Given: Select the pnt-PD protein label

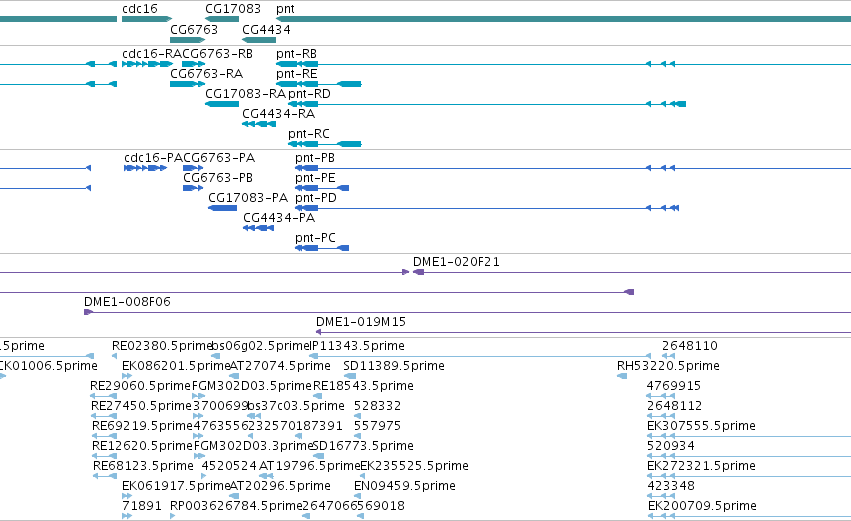Looking at the screenshot, I should click(316, 198).
